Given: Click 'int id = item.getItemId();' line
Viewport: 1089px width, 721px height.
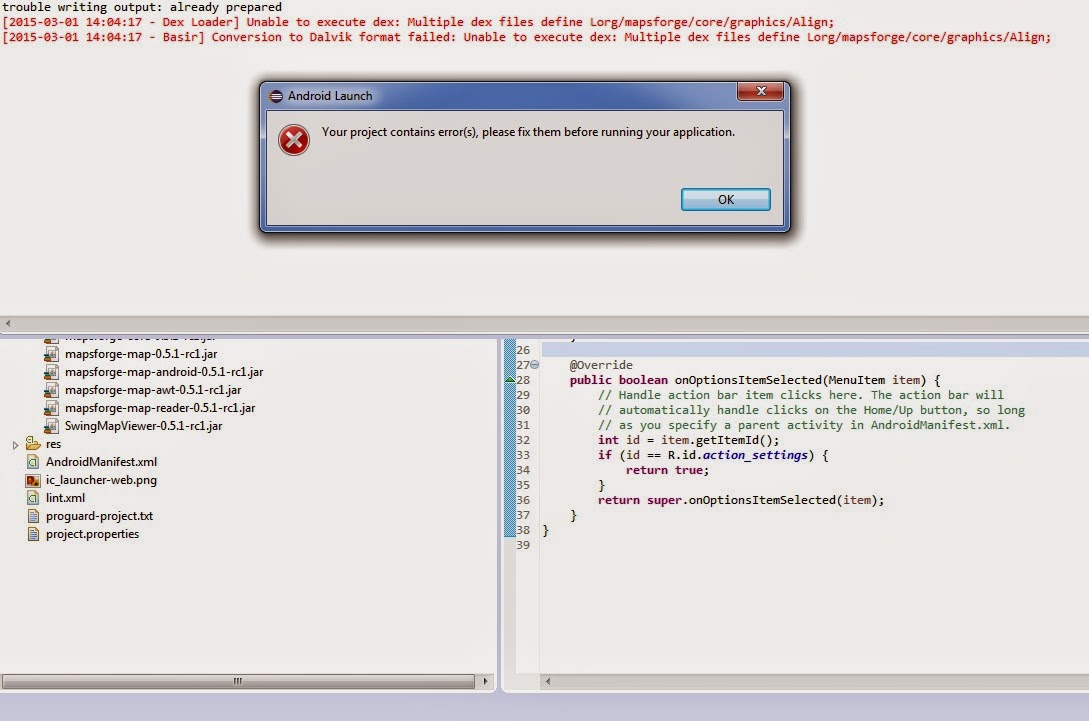Looking at the screenshot, I should tap(688, 440).
